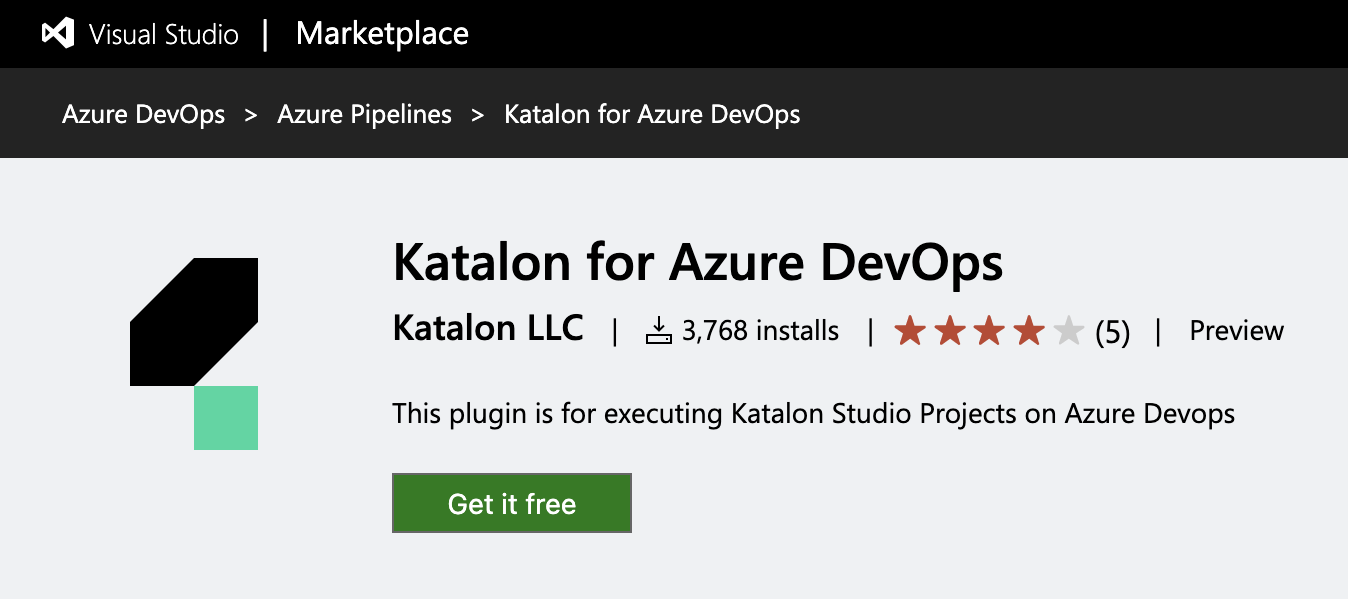The image size is (1348, 600).
Task: Click the Katalon extension logo image
Action: (195, 353)
